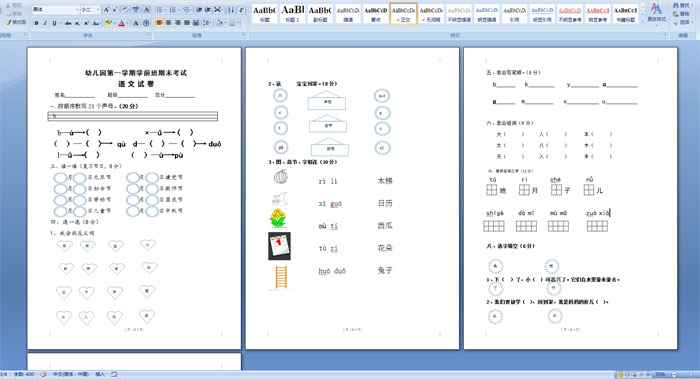The height and width of the screenshot is (379, 700).
Task: Open the Change Styles button
Action: click(x=656, y=12)
